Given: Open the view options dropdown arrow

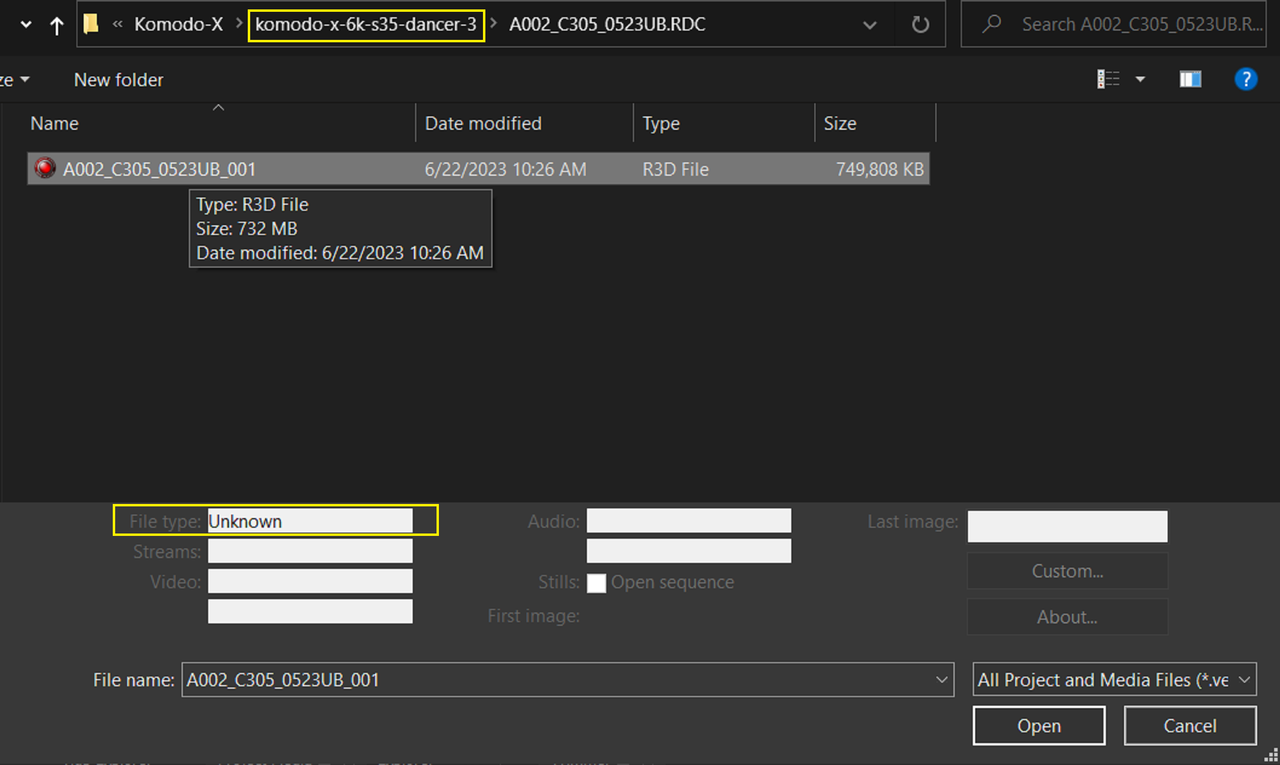Looking at the screenshot, I should tap(1140, 80).
